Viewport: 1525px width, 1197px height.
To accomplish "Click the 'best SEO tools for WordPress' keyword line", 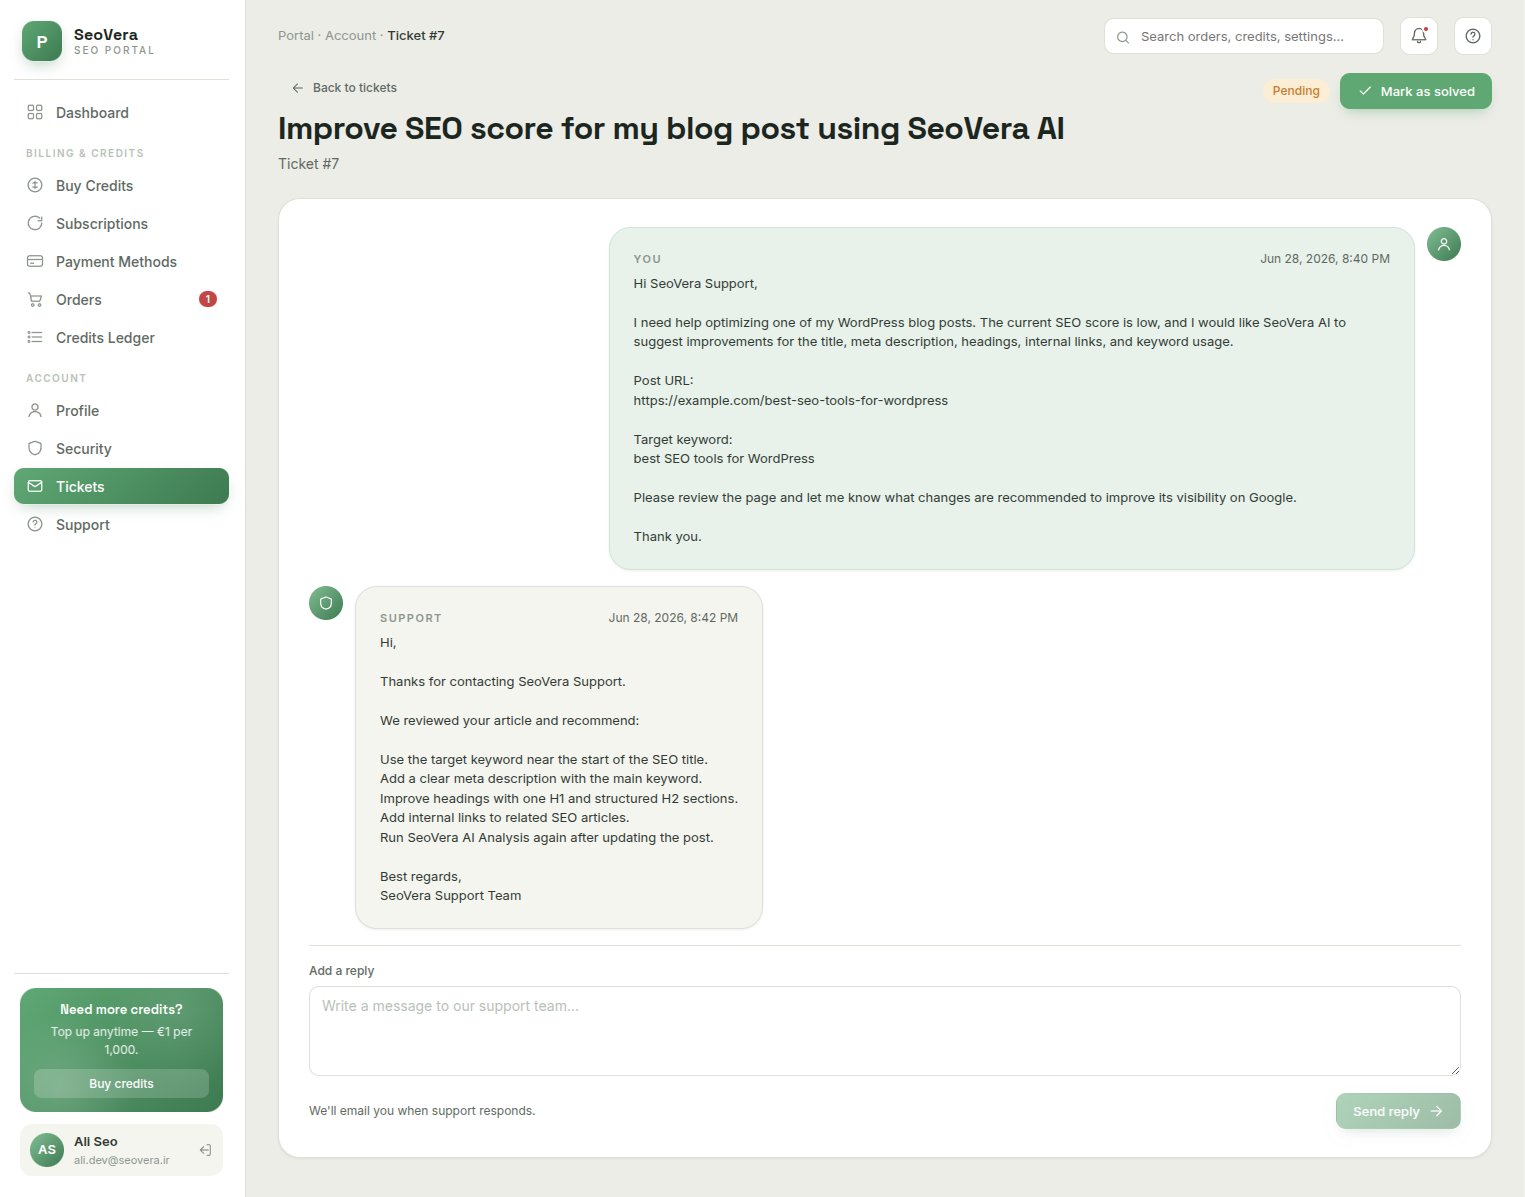I will point(724,458).
